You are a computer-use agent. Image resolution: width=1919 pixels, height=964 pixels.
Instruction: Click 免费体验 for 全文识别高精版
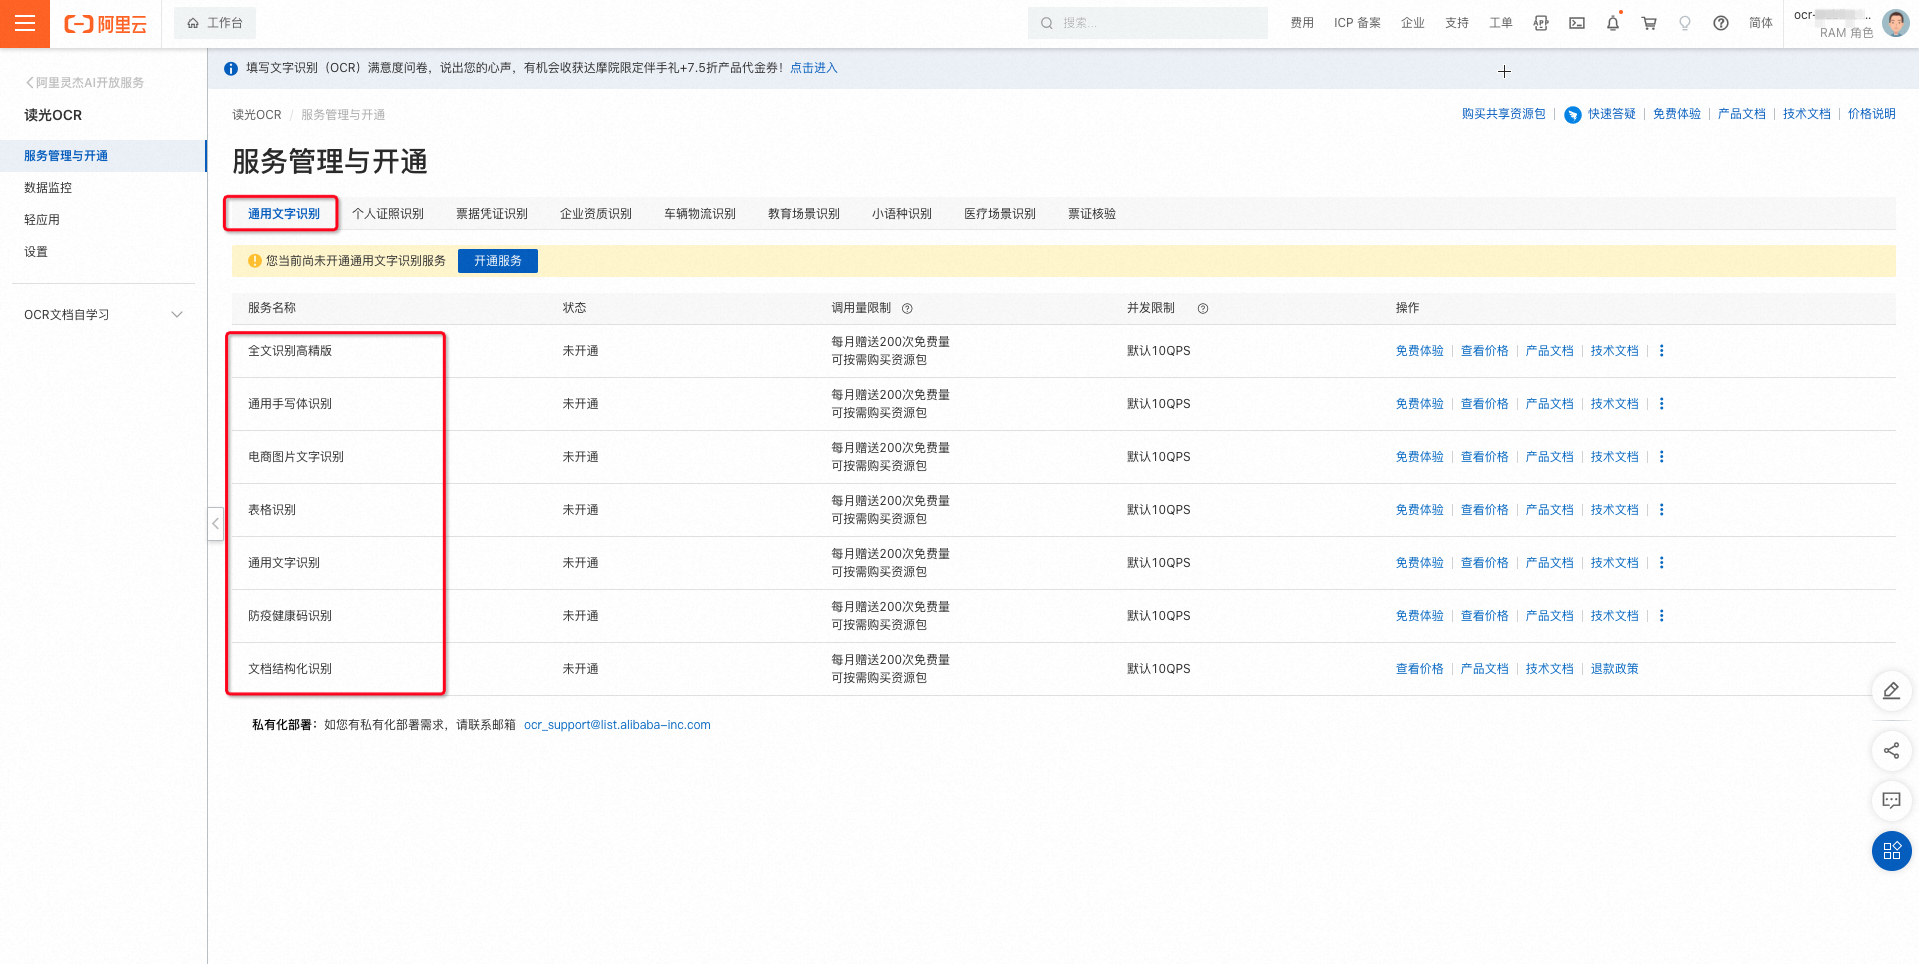point(1419,351)
